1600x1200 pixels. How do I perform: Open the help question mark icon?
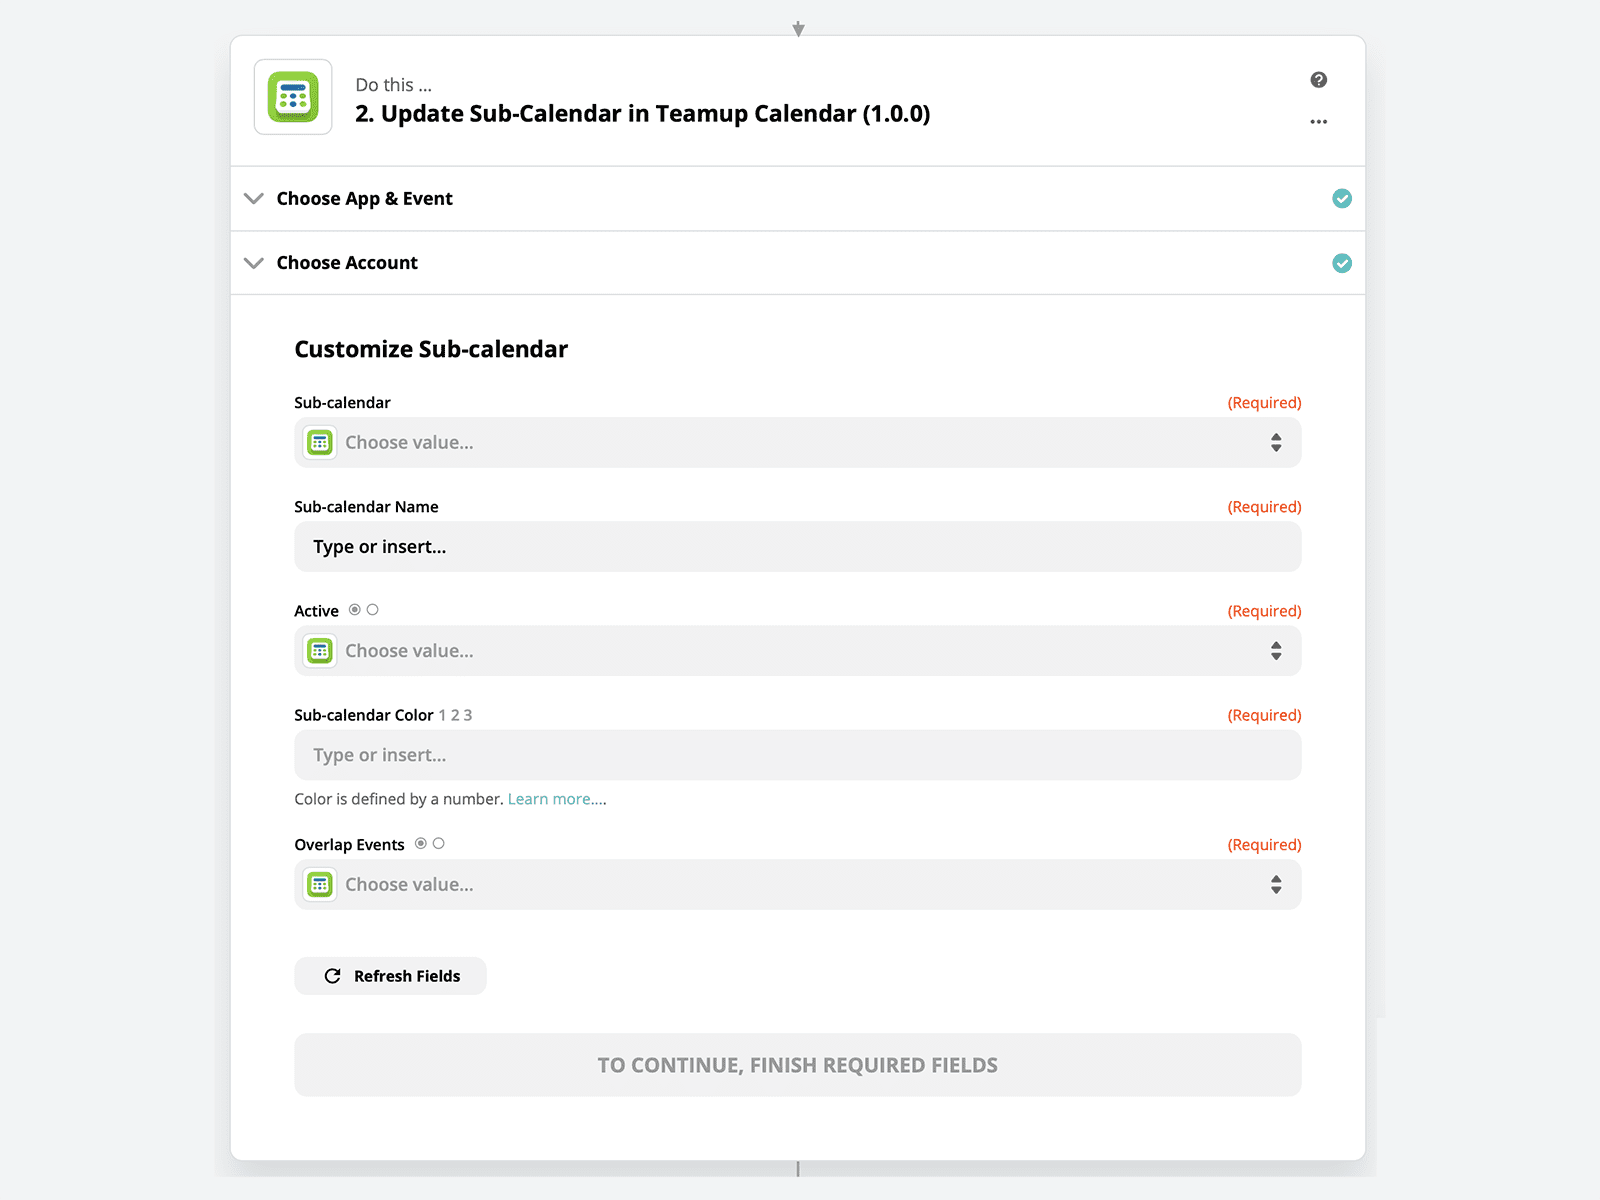1318,80
